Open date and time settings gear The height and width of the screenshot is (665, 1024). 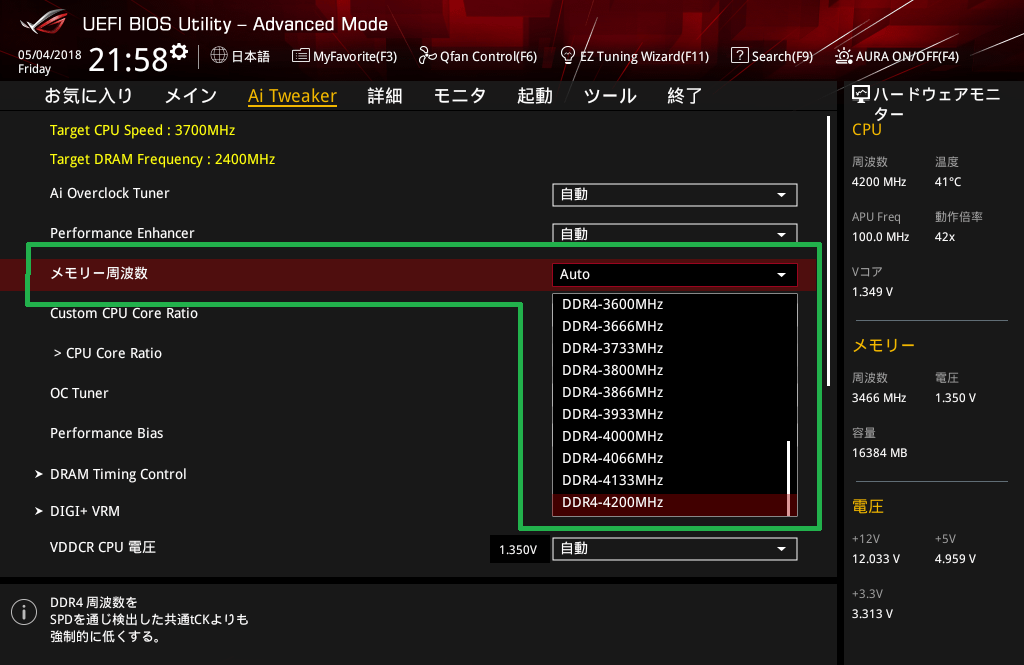pos(179,51)
